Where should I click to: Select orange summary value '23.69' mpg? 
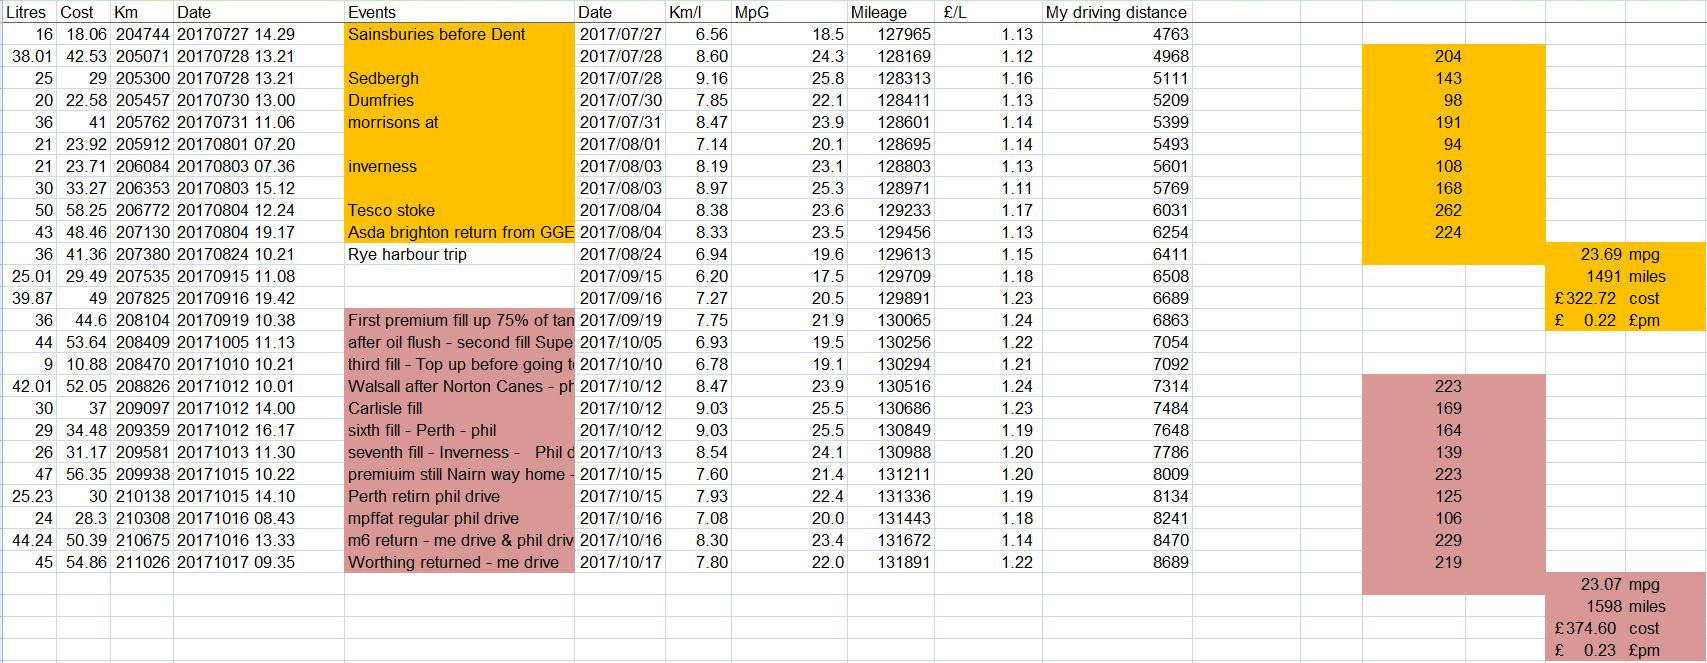point(1585,254)
